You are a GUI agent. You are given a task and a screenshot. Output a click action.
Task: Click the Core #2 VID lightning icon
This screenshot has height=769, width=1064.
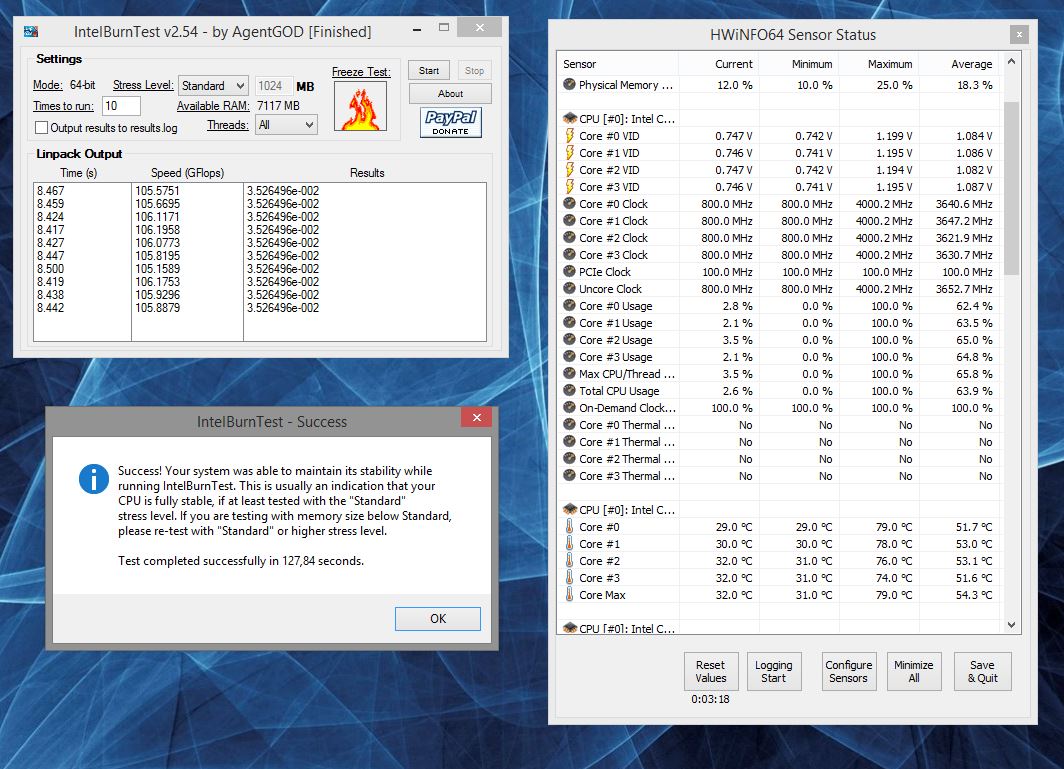[x=569, y=170]
